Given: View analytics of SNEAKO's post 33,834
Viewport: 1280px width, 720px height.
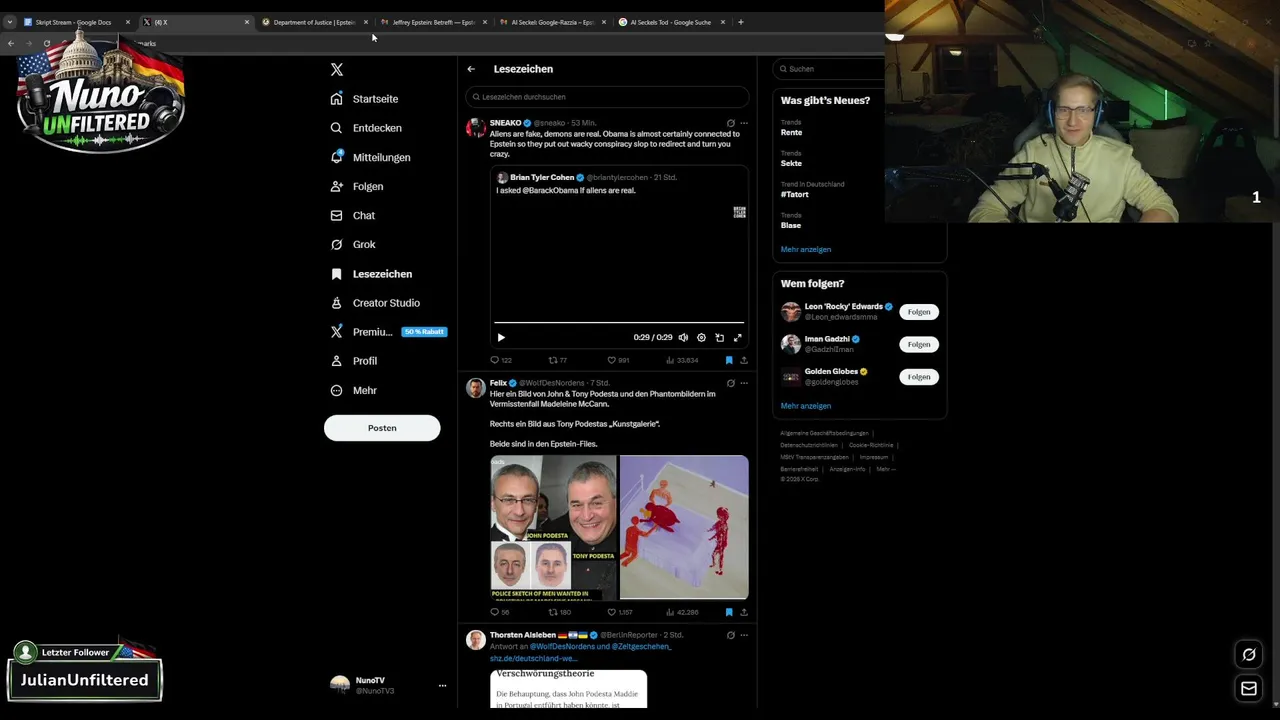Looking at the screenshot, I should [681, 360].
